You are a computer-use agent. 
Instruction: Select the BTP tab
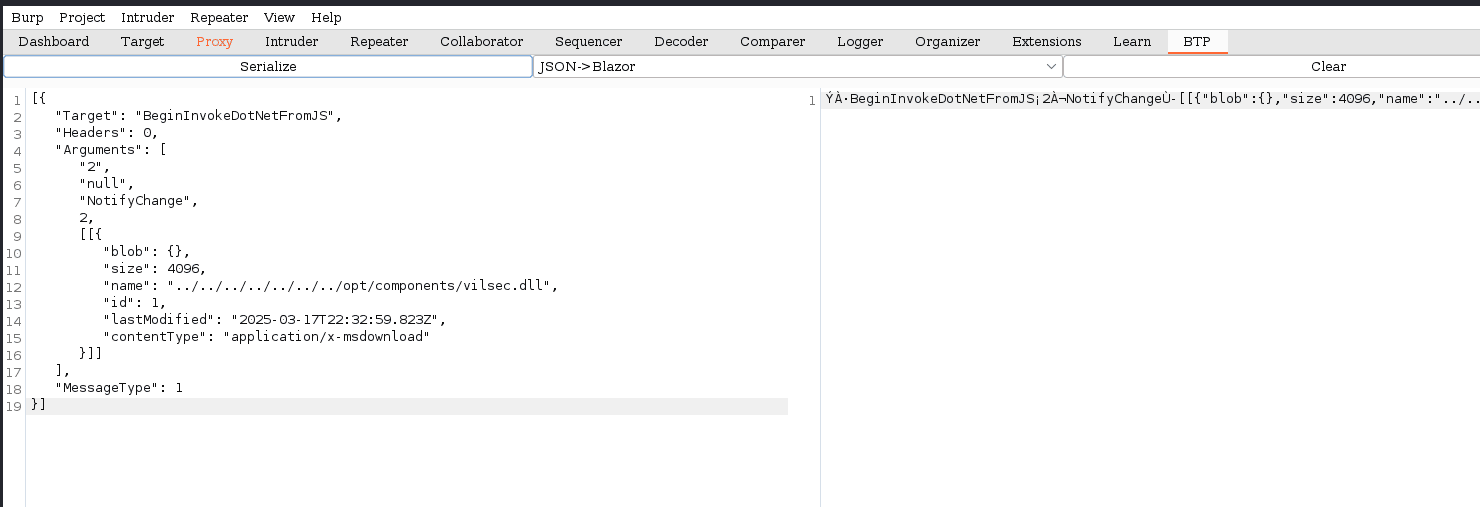coord(1197,41)
